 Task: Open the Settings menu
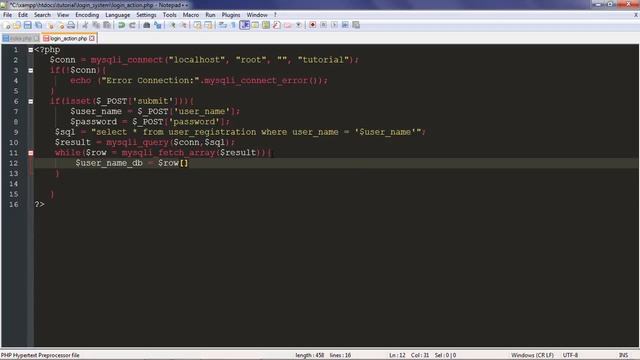click(146, 15)
